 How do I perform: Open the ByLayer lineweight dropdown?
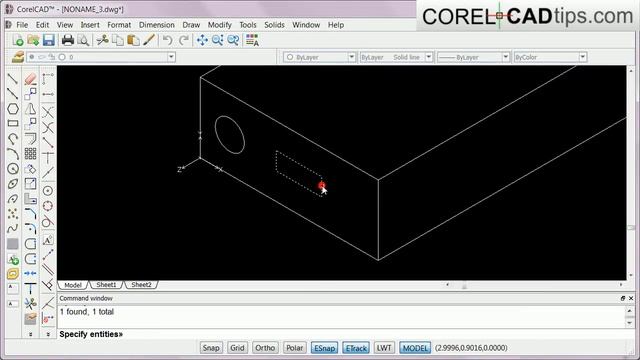click(x=505, y=57)
